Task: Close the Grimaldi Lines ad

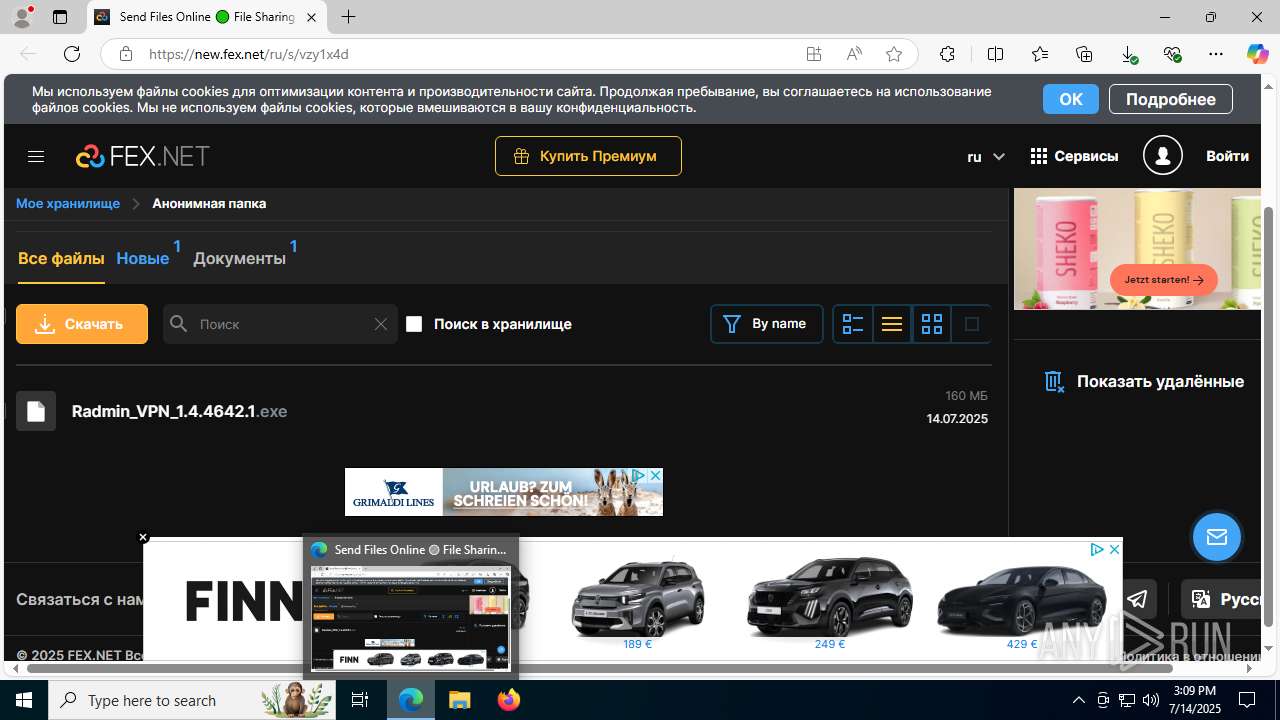Action: 655,475
